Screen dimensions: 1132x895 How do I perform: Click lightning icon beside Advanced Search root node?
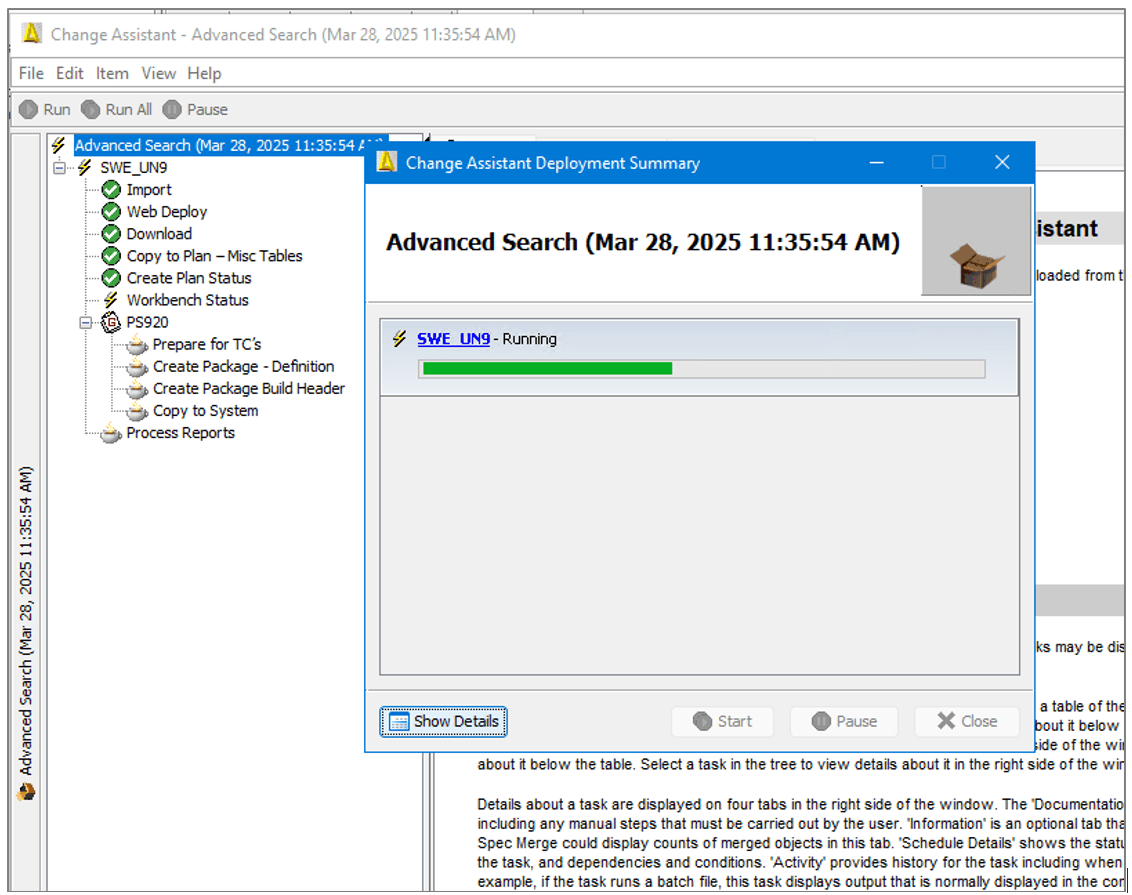click(59, 145)
